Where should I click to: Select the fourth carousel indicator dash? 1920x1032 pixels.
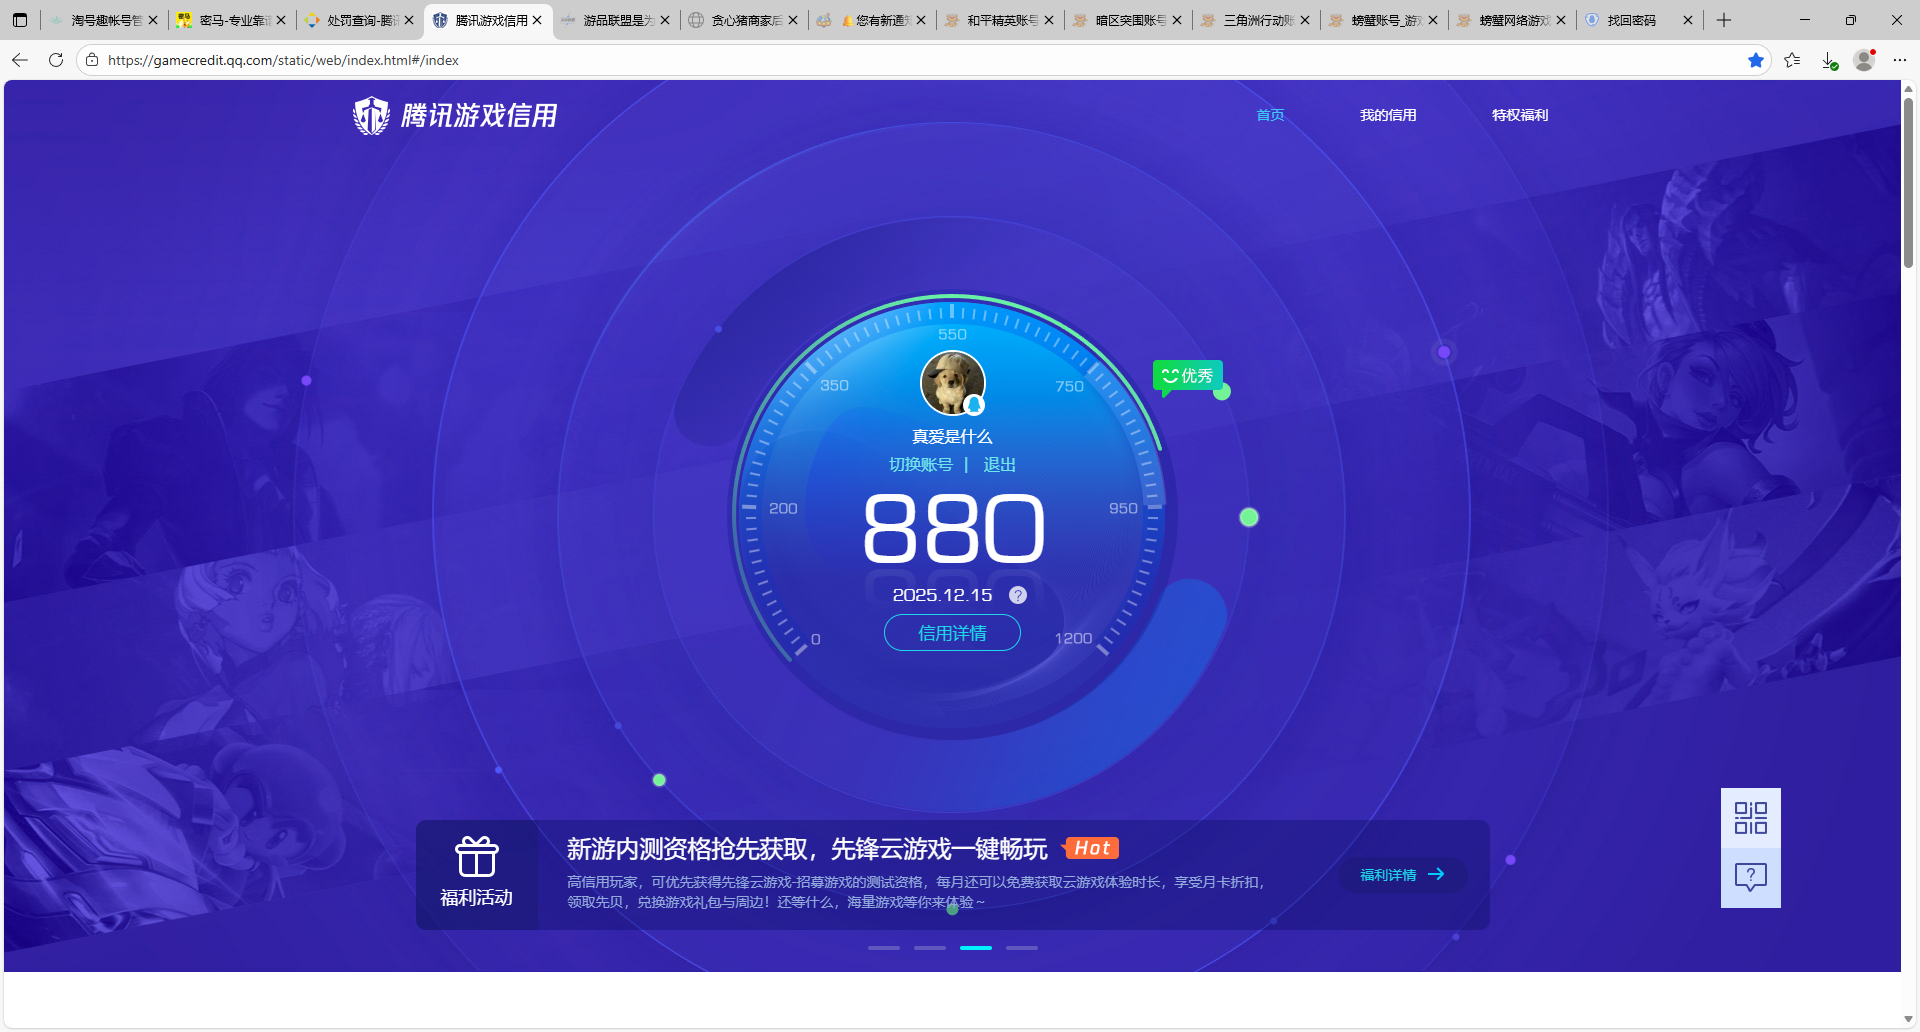[1021, 947]
